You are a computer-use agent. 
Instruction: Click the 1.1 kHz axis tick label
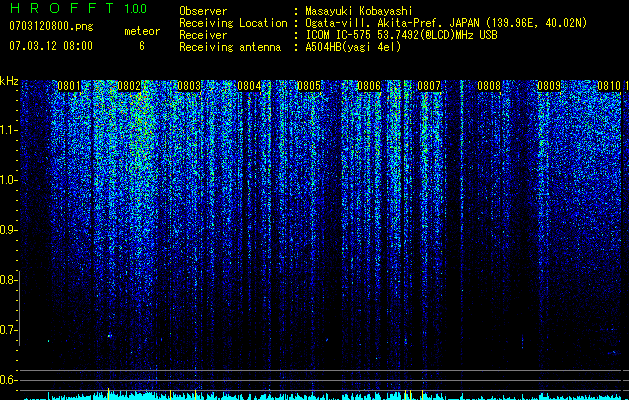[7, 130]
